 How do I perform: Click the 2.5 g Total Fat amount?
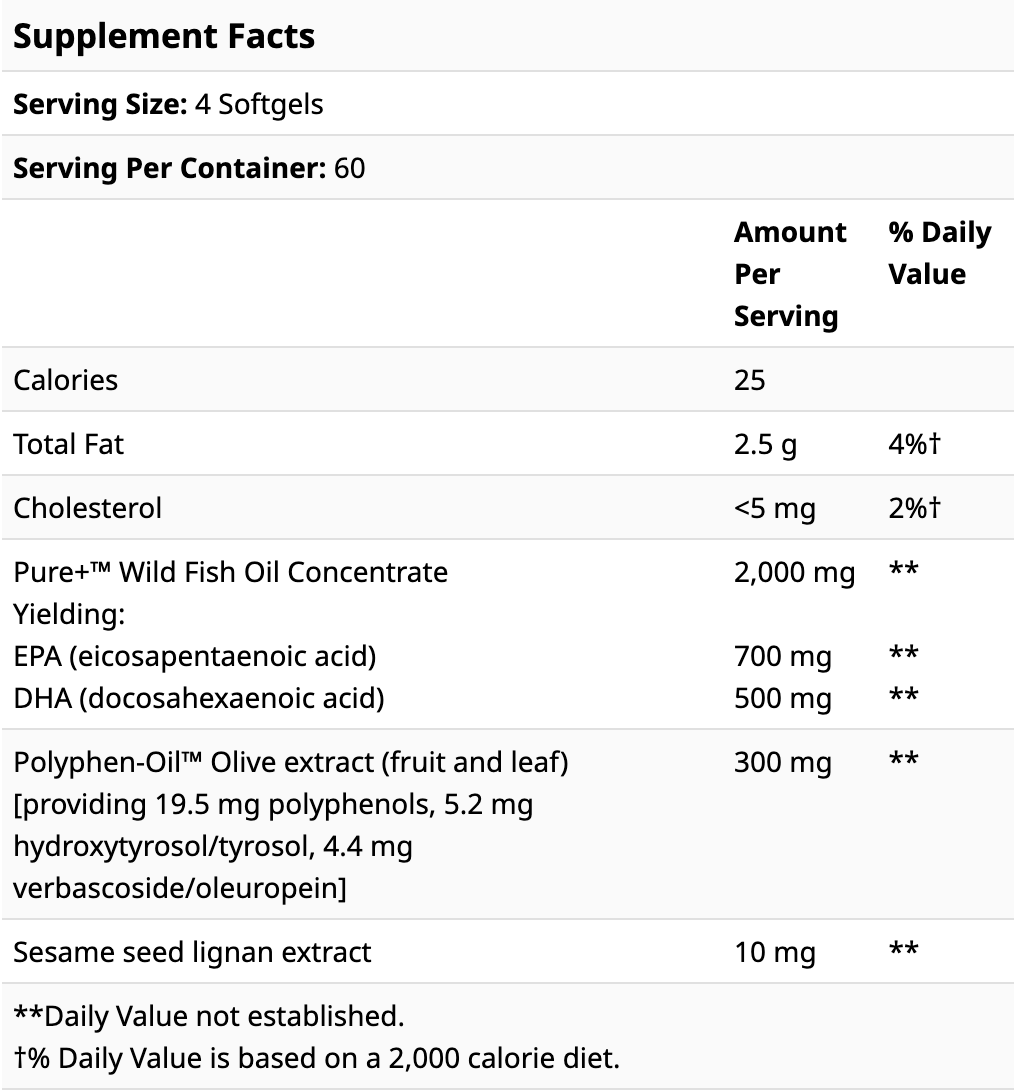click(765, 444)
